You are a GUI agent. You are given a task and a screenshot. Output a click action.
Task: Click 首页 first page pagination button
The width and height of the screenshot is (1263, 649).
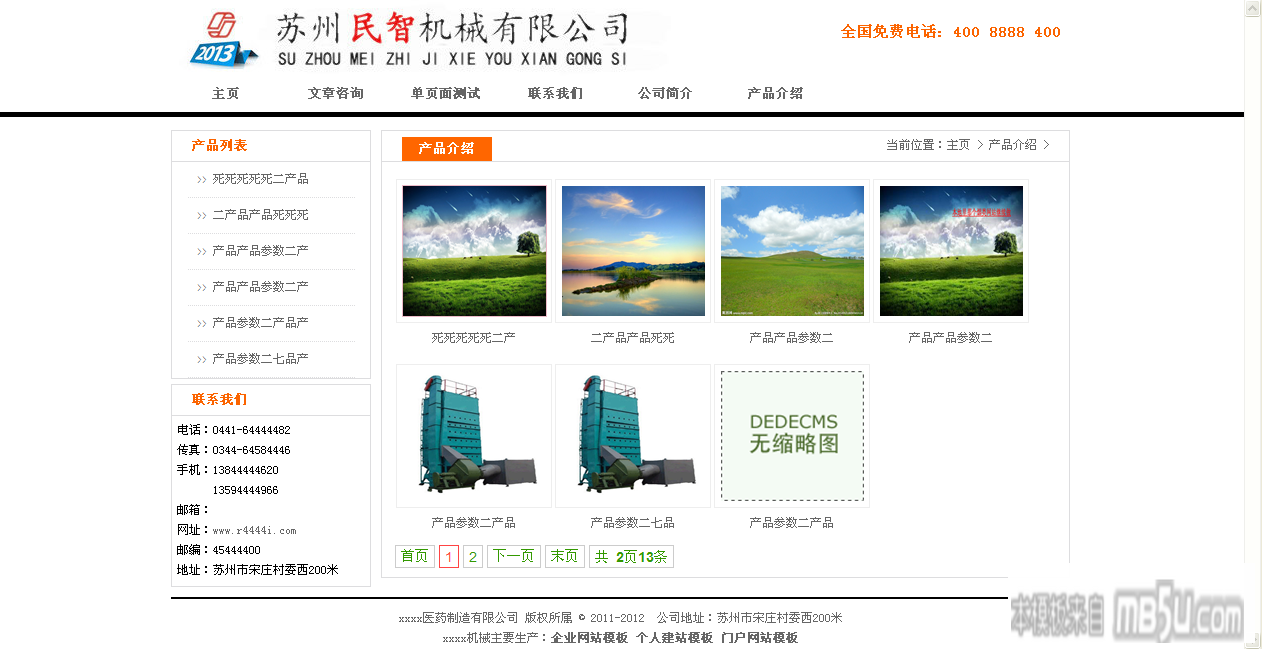pos(414,557)
